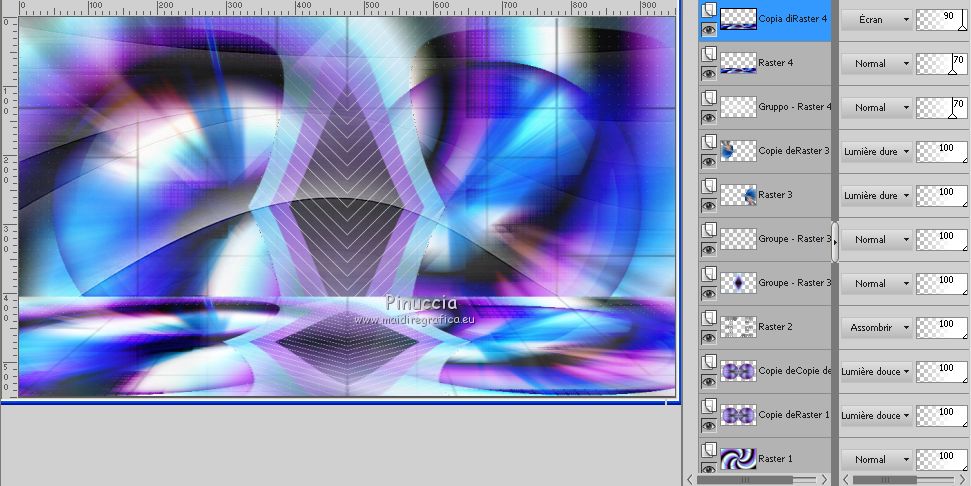
Task: Hide the Copia diRaster 4 layer via eye icon
Action: tap(709, 29)
